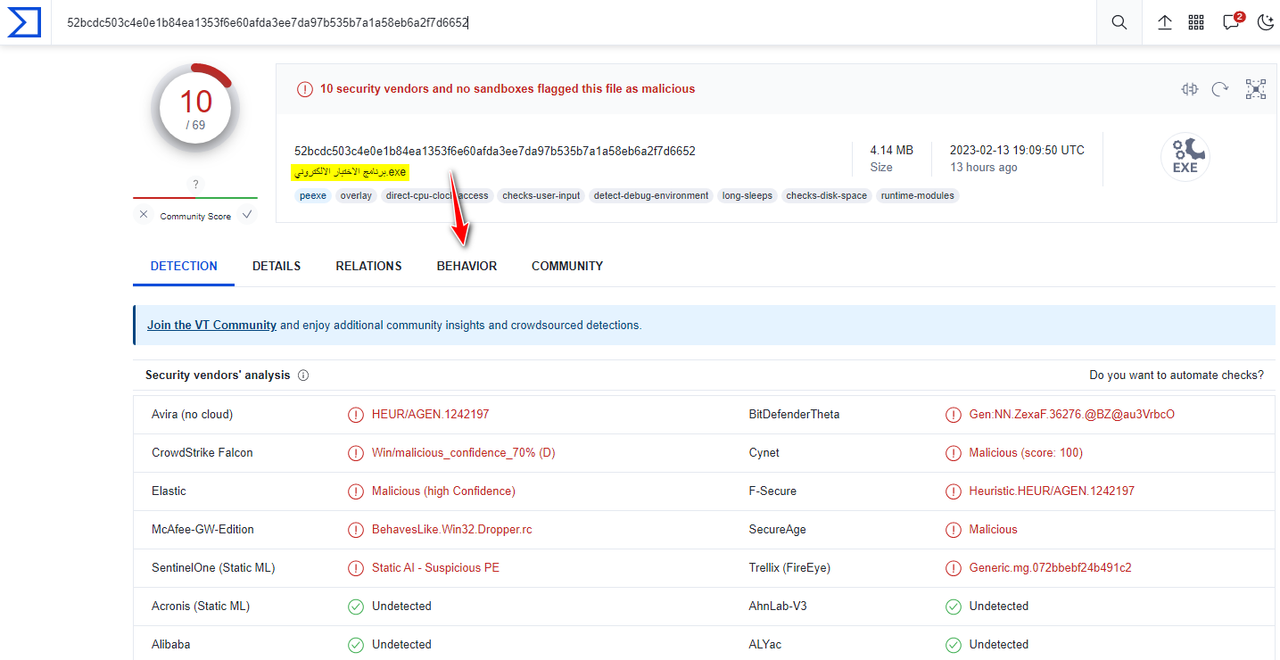
Task: Click BehavesLike.Win32.Dropper.rc result
Action: click(x=452, y=529)
